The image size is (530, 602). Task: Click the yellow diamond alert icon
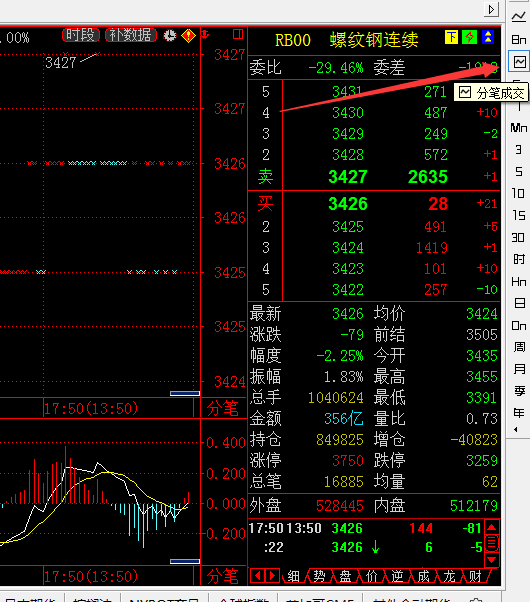[x=188, y=36]
